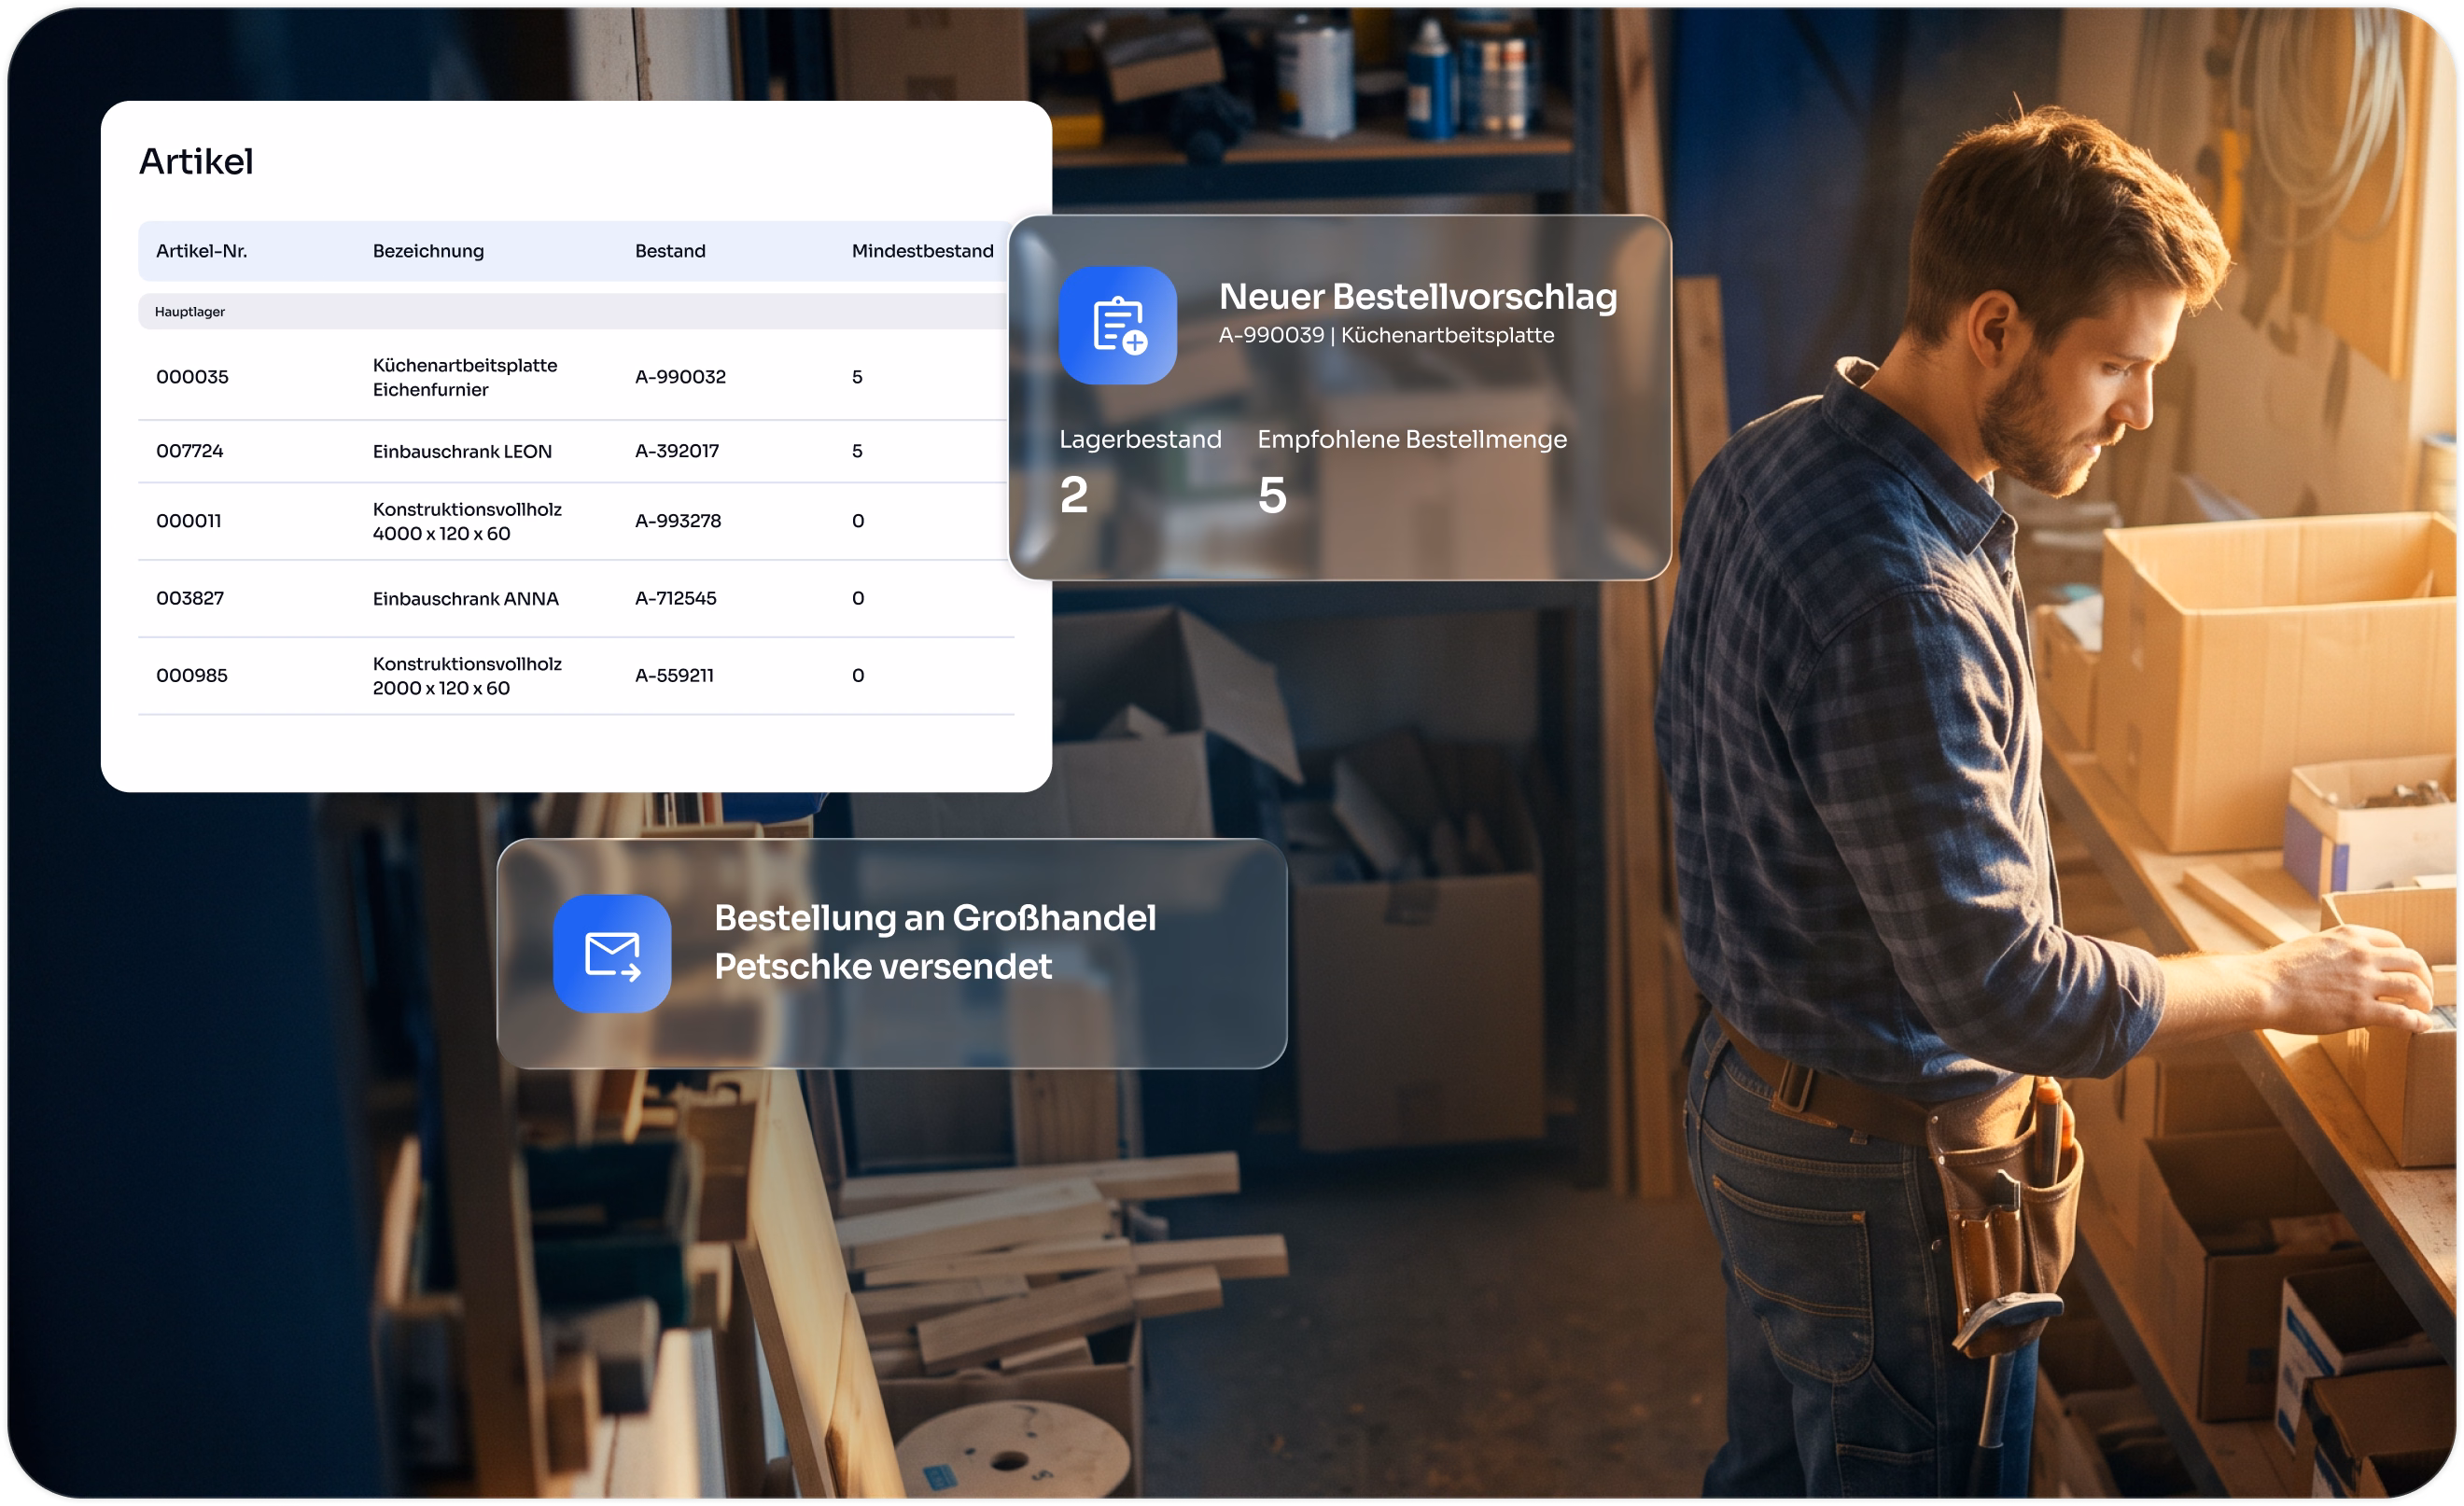
Task: Select article number 000985
Action: pyautogui.click(x=192, y=675)
